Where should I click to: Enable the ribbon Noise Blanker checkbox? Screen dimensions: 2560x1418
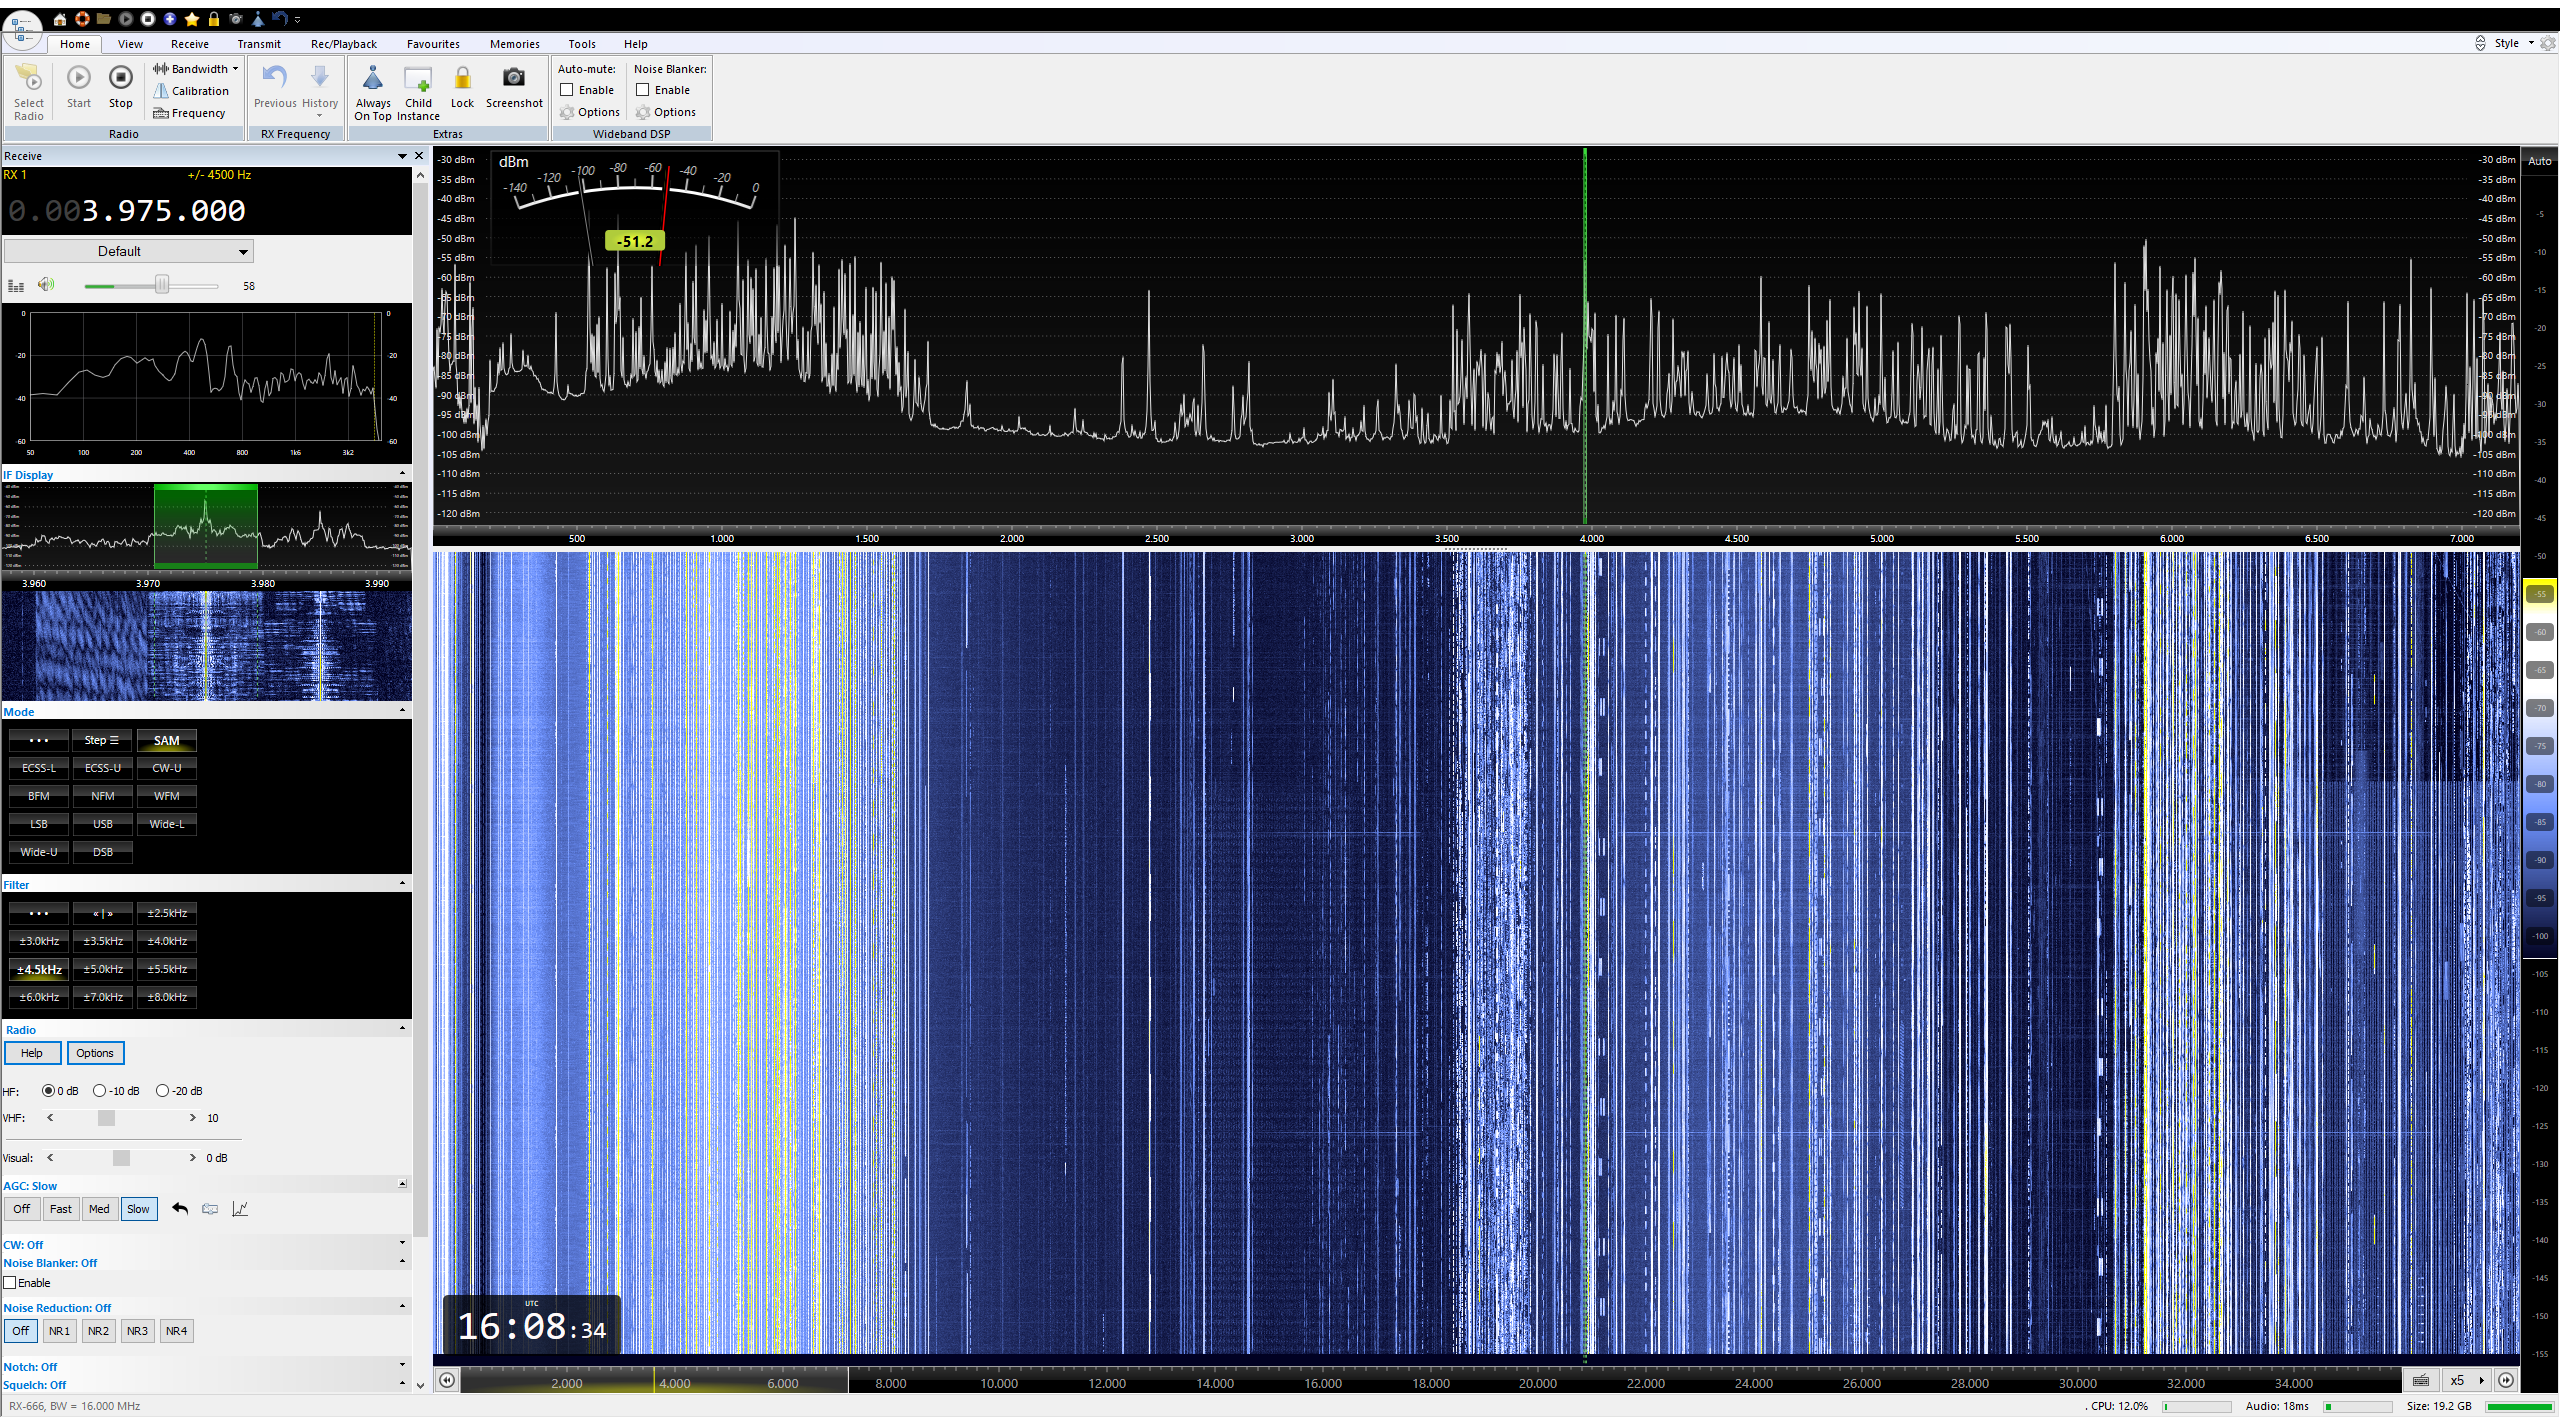(643, 90)
